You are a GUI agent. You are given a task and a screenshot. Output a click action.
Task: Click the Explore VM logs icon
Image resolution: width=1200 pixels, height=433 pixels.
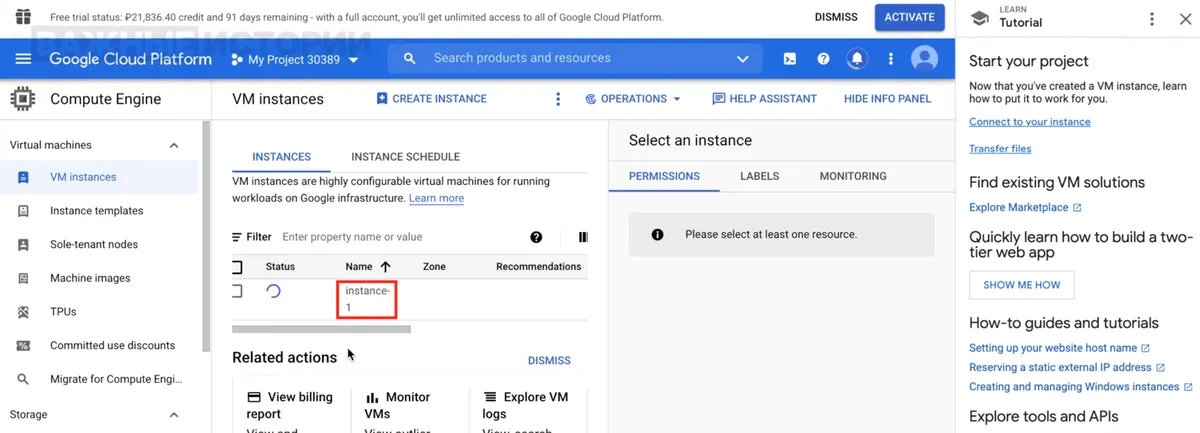tap(490, 397)
